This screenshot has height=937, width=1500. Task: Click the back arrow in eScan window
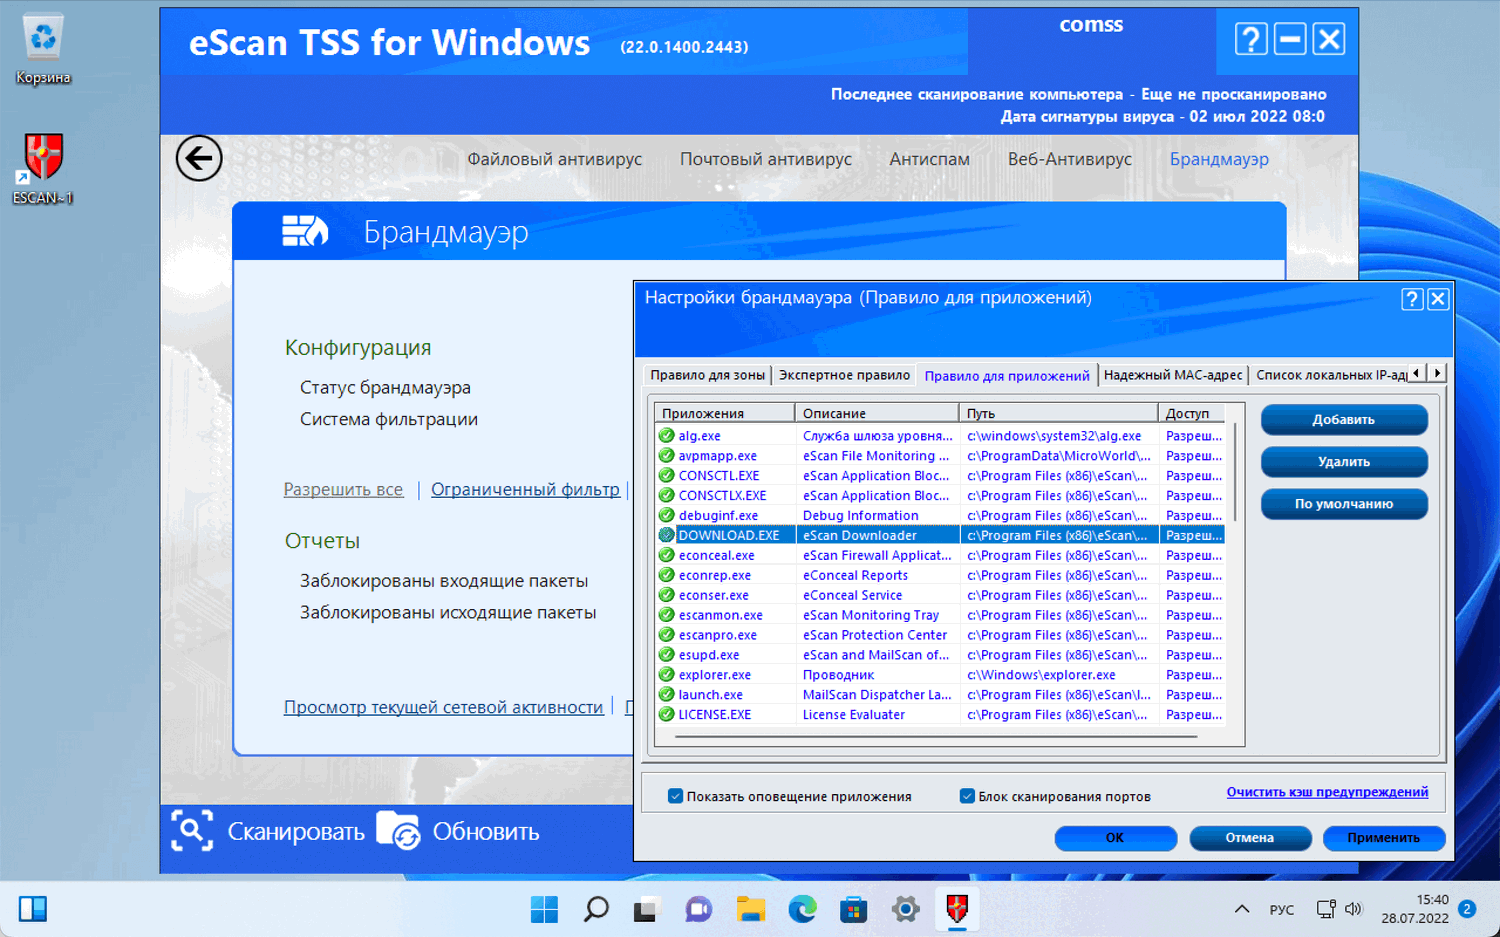[x=199, y=158]
